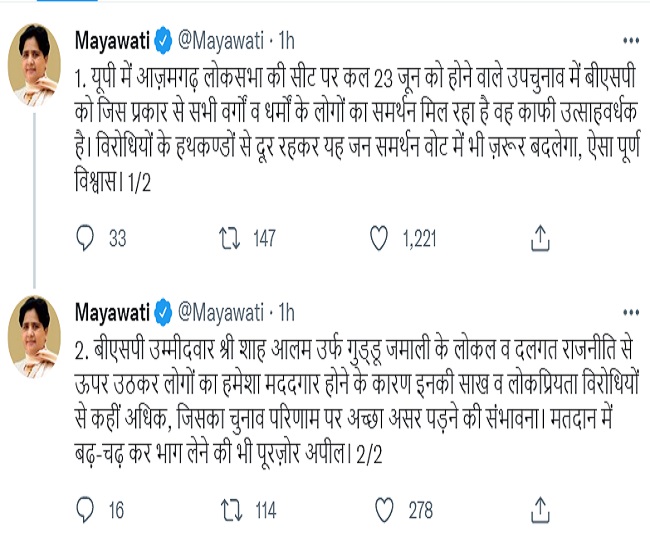Open the first tweet's 1h timestamp
This screenshot has width=650, height=540.
tap(285, 42)
